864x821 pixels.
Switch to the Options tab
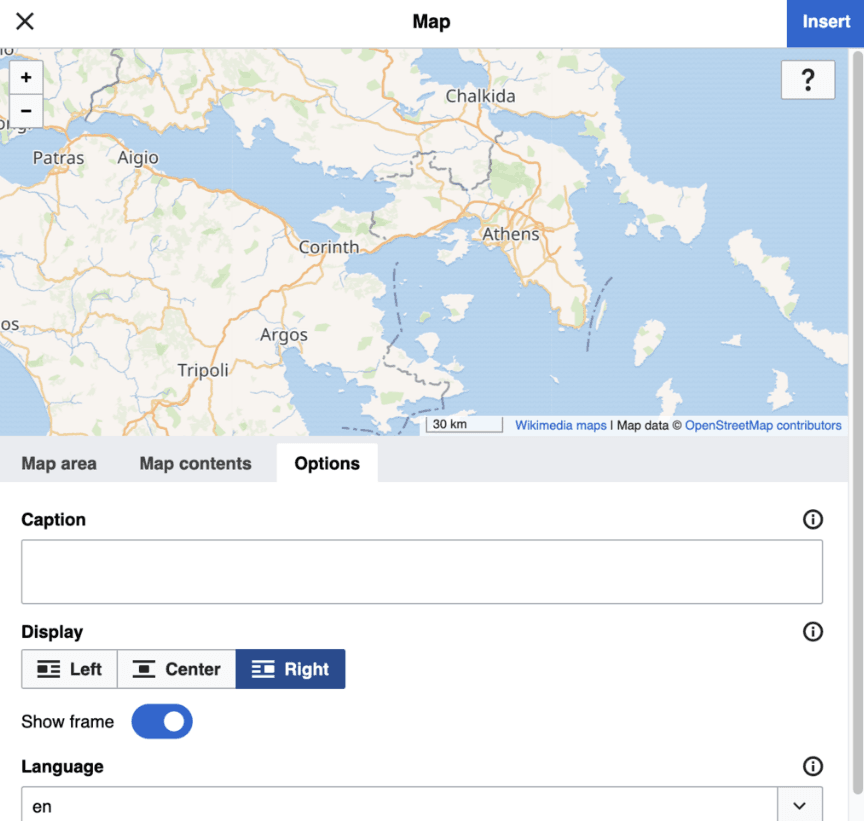tap(327, 463)
